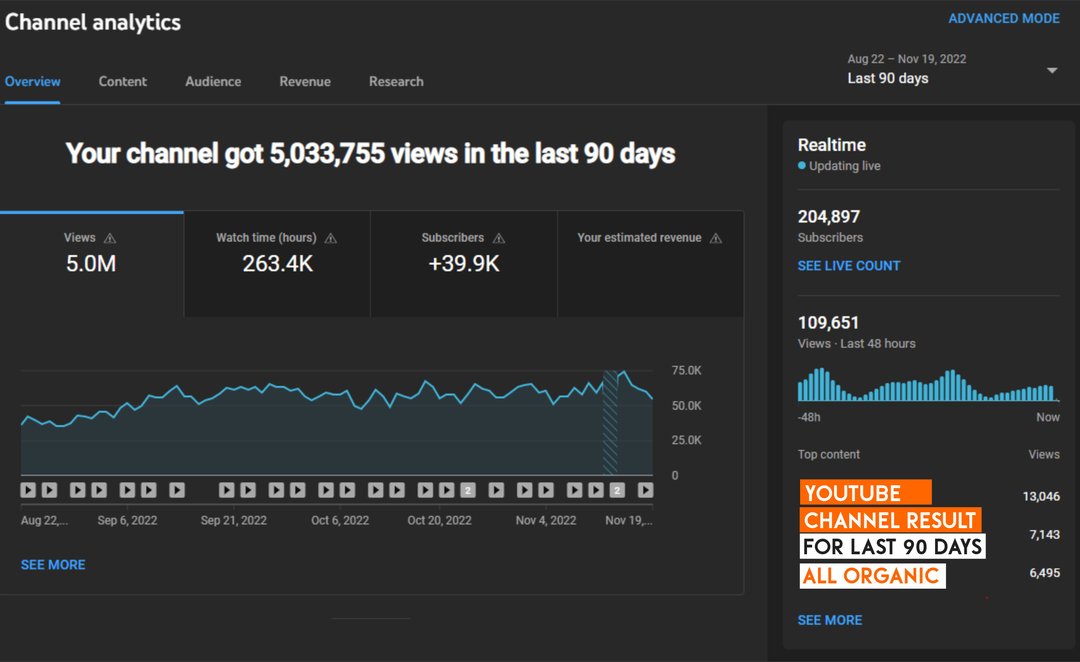1080x662 pixels.
Task: Click the "-48h" label under realtime chart
Action: pyautogui.click(x=809, y=417)
